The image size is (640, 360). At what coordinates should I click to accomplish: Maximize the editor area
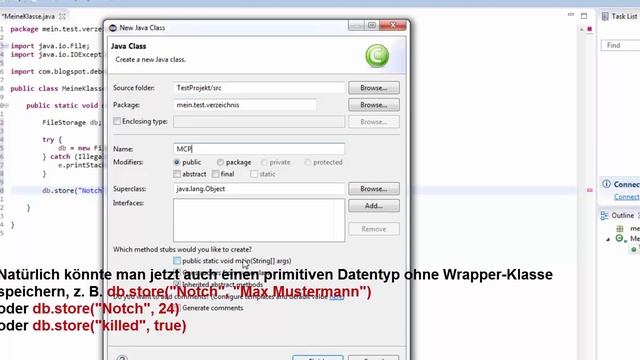584,16
